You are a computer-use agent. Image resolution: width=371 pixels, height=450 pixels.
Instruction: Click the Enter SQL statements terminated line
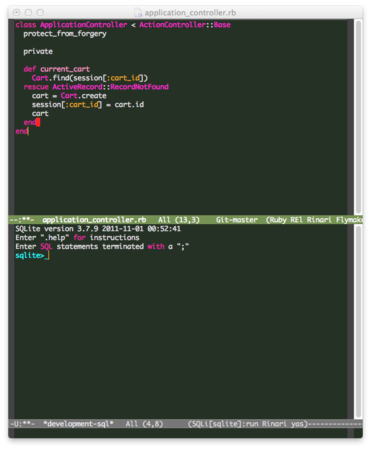pos(102,247)
